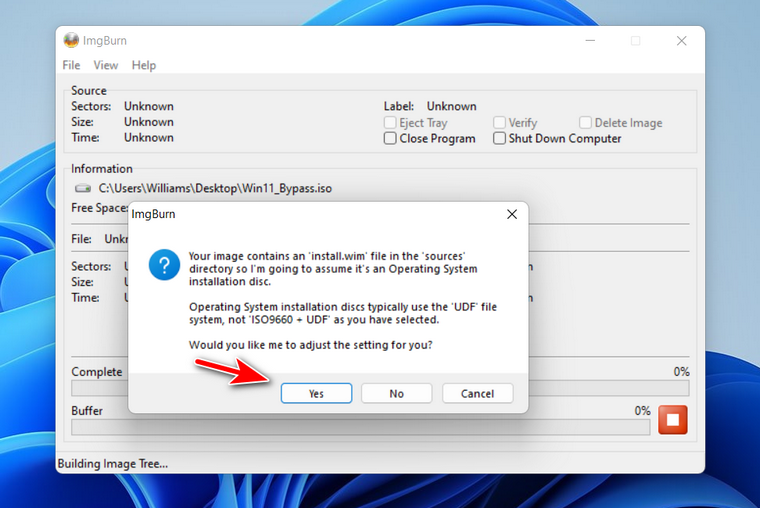Close the ImgBurn question dialog

pyautogui.click(x=512, y=214)
